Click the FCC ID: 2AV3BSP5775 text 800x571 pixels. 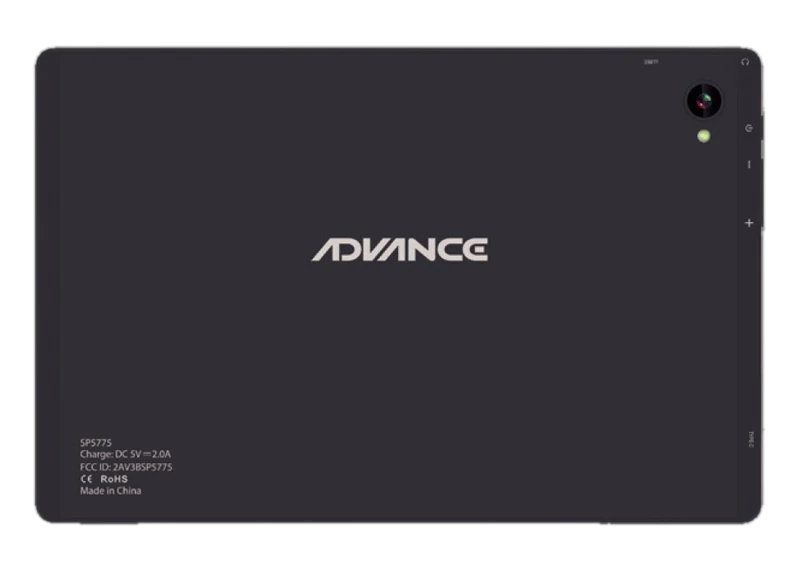(x=126, y=467)
